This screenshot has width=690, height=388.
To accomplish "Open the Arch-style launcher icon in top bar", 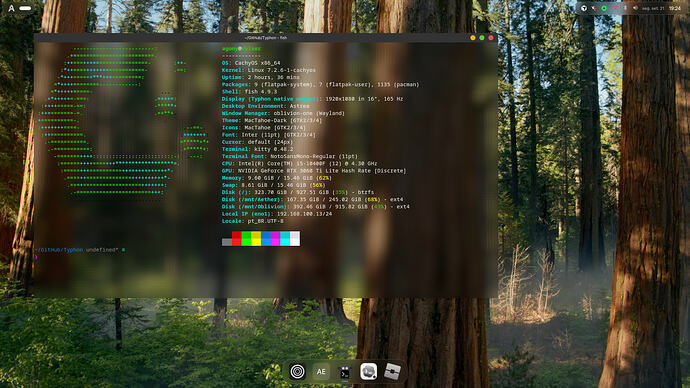I will tap(11, 8).
